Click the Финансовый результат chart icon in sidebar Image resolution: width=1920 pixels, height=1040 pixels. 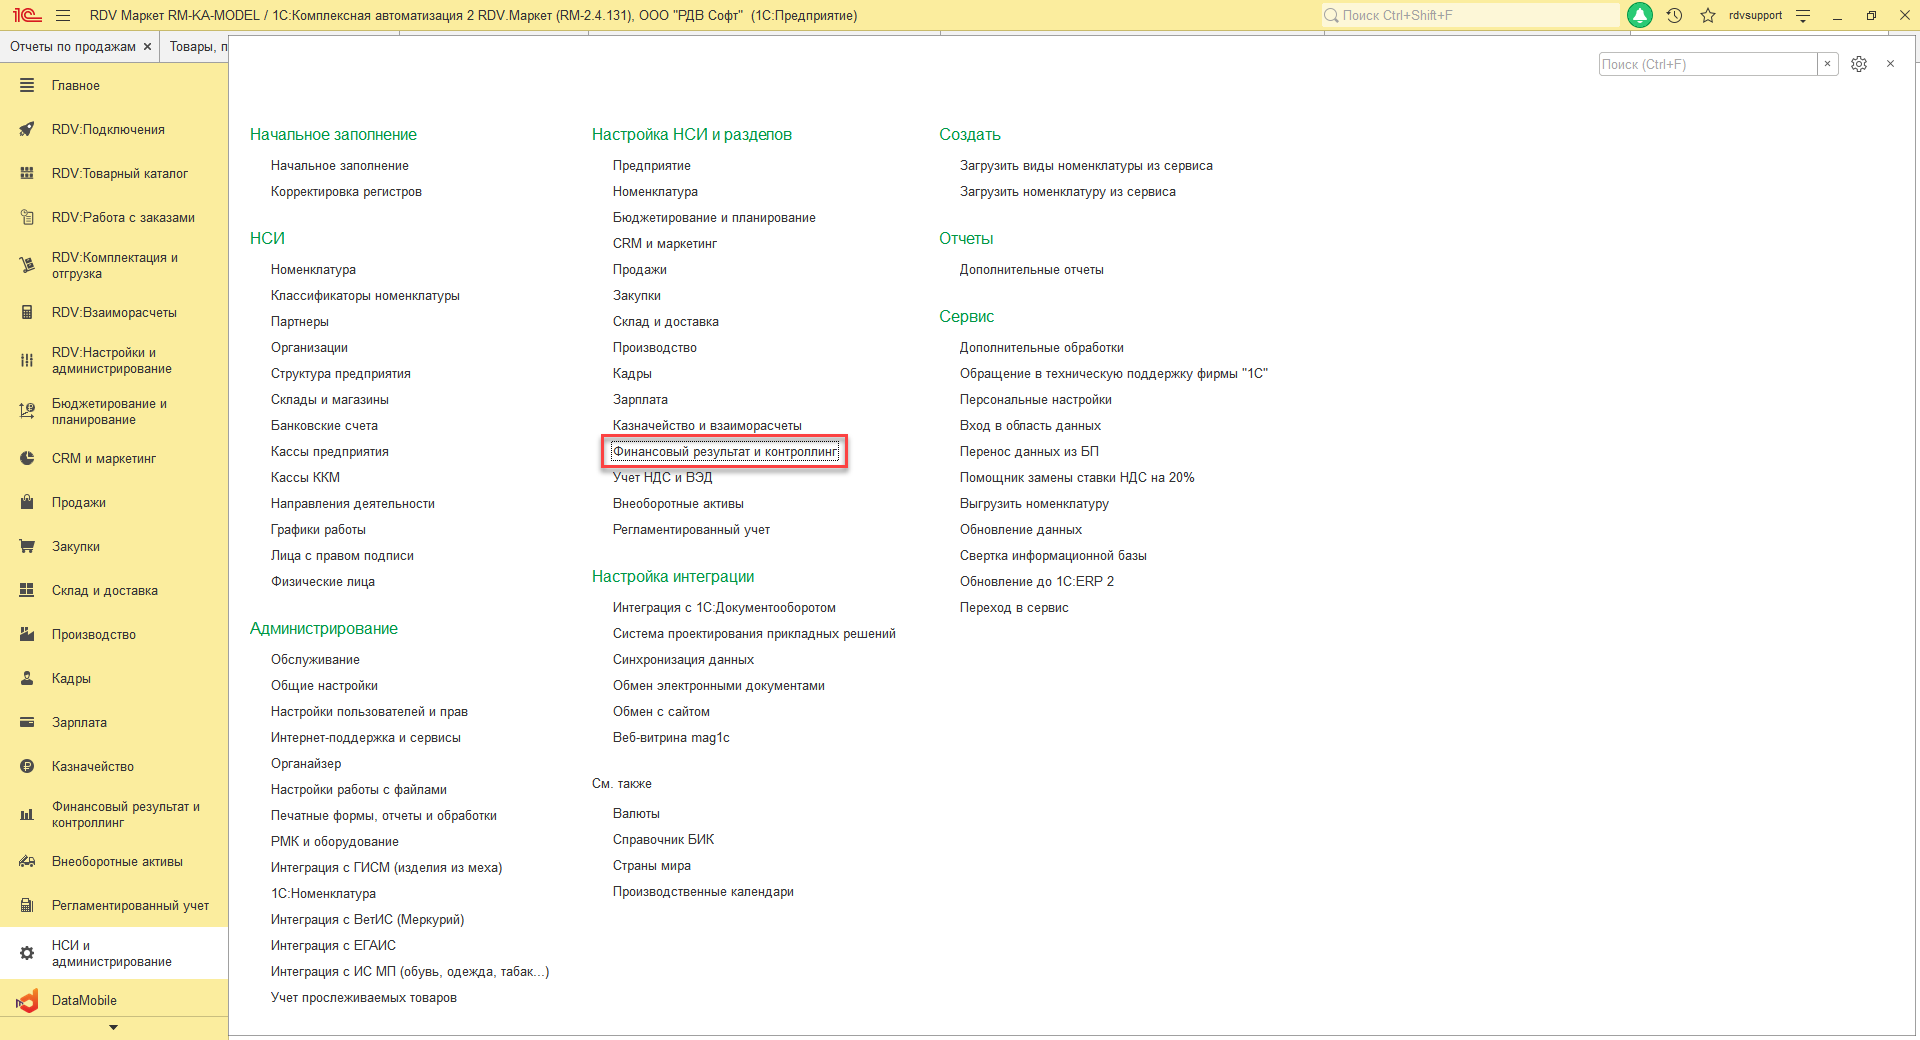[27, 815]
